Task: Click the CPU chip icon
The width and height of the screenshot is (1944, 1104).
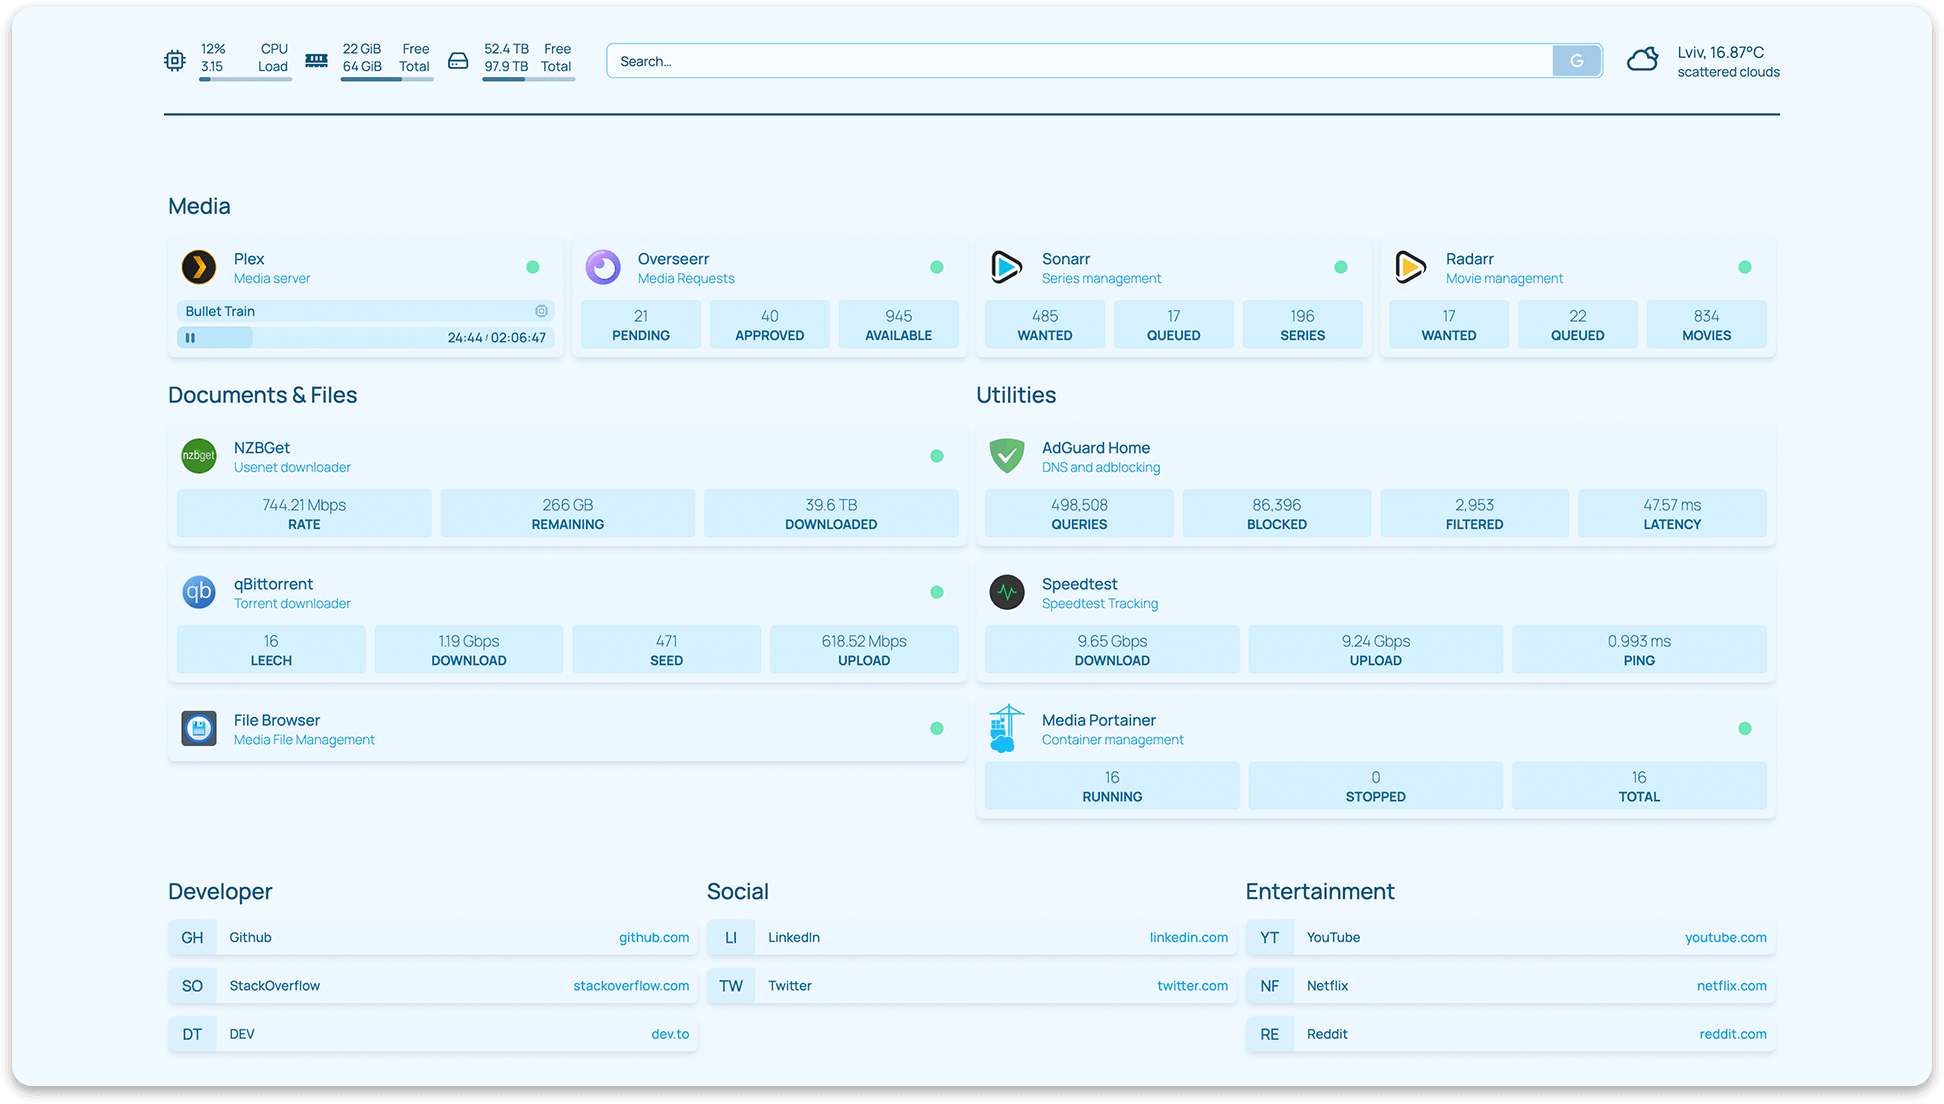Action: 175,61
